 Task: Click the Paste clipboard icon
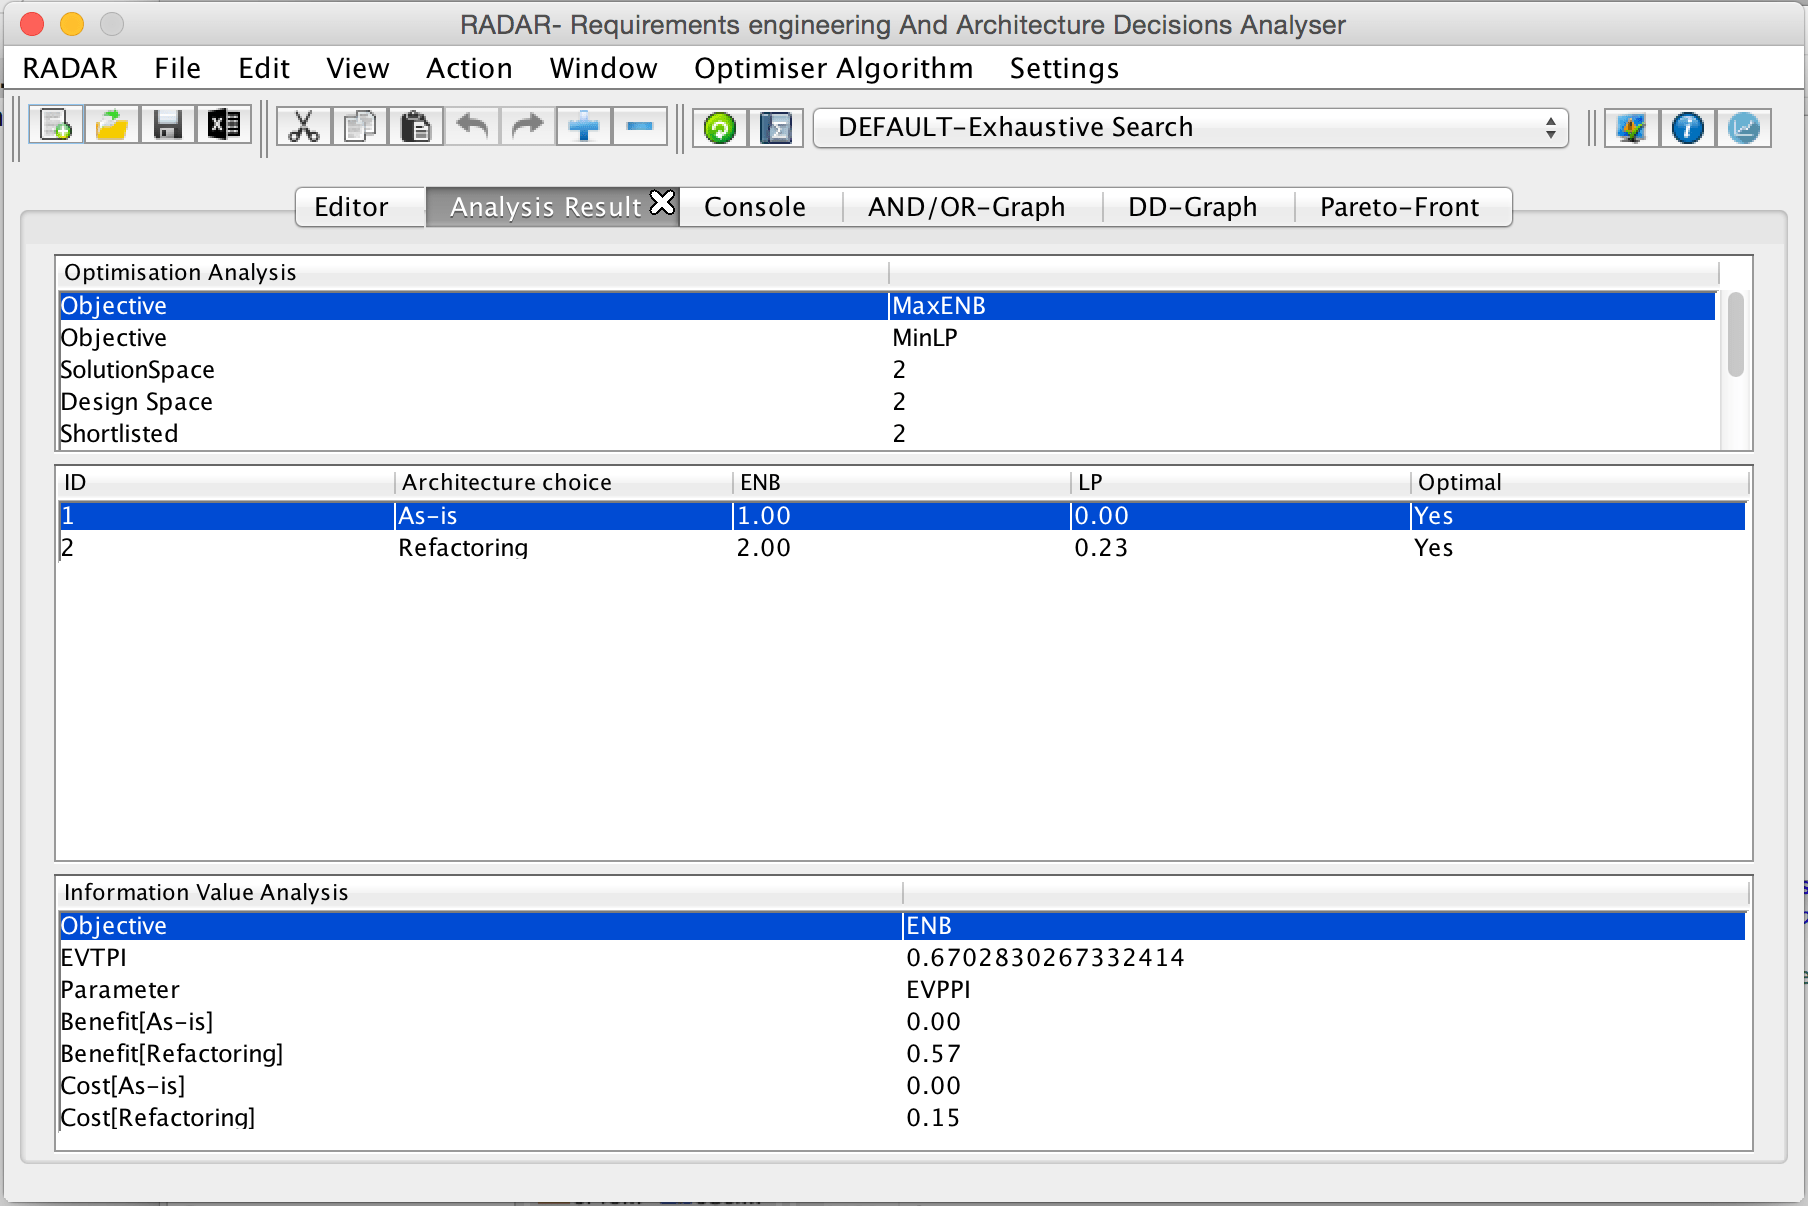click(416, 127)
